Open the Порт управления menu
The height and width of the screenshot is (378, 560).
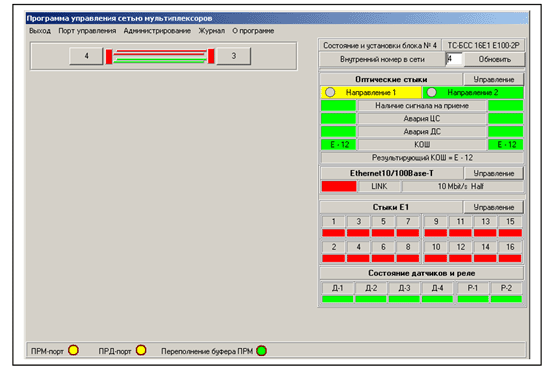(x=87, y=31)
